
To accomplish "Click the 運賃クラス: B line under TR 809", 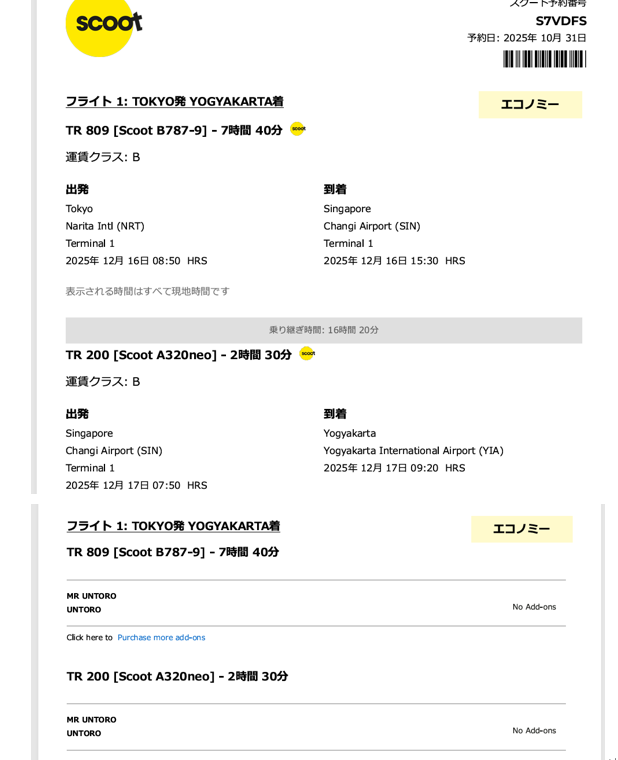I will (103, 157).
